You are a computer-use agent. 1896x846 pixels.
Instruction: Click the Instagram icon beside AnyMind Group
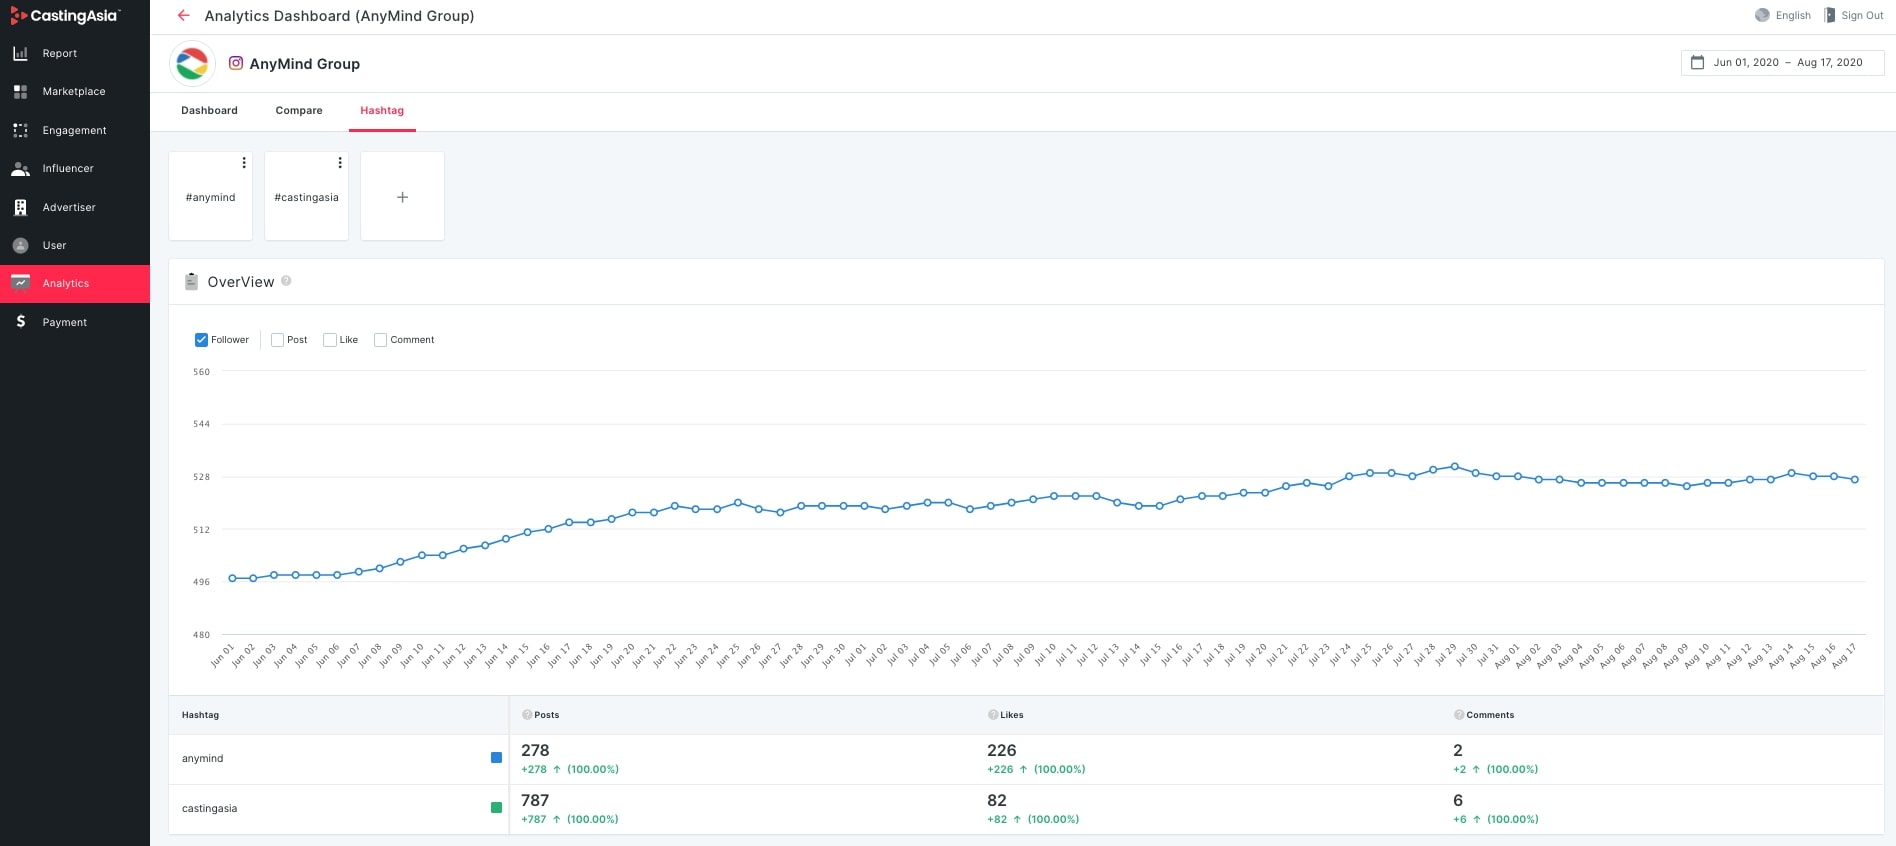pos(236,63)
